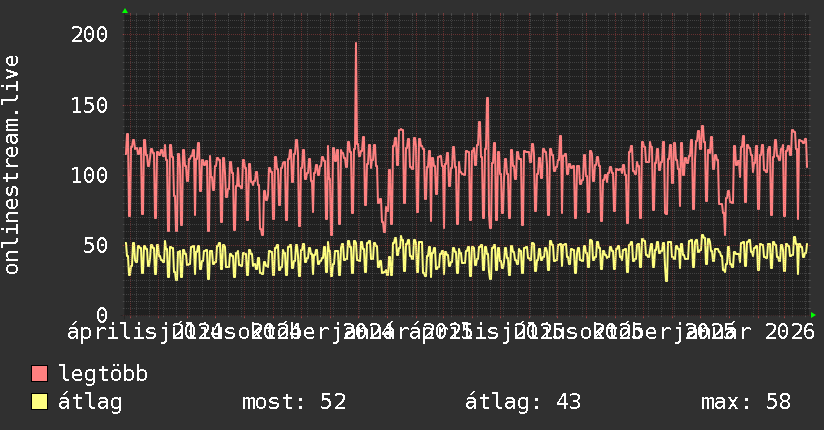This screenshot has width=824, height=430.
Task: Click the y-axis label 0
Action: pos(102,315)
